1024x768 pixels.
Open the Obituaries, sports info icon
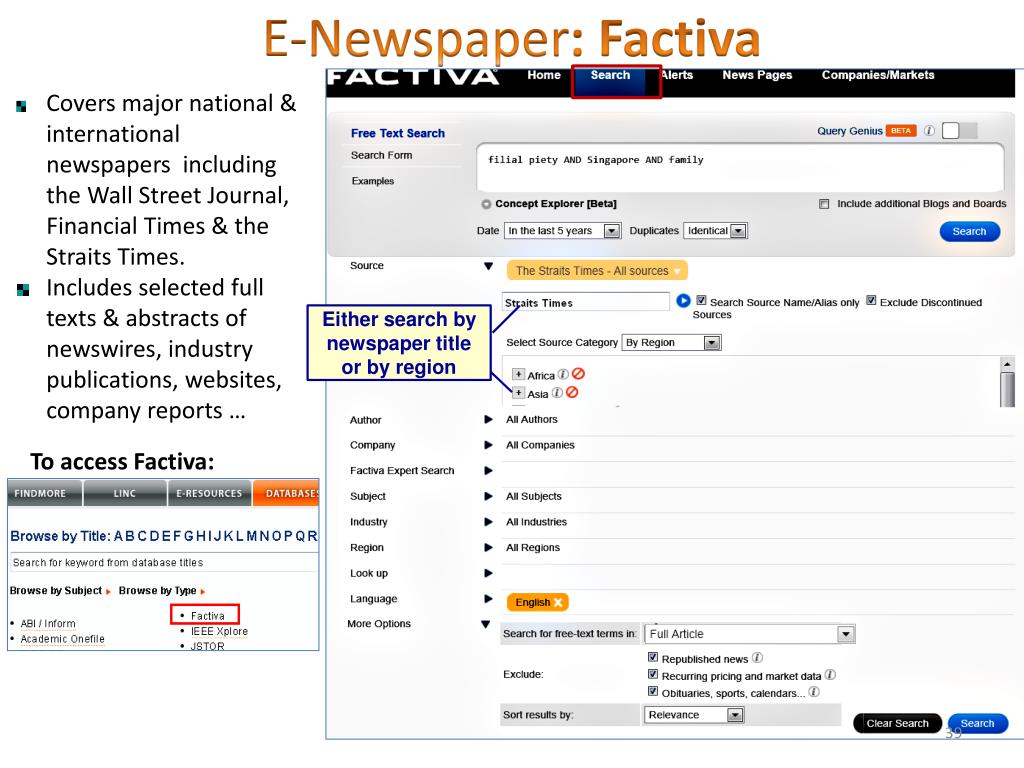pos(814,692)
